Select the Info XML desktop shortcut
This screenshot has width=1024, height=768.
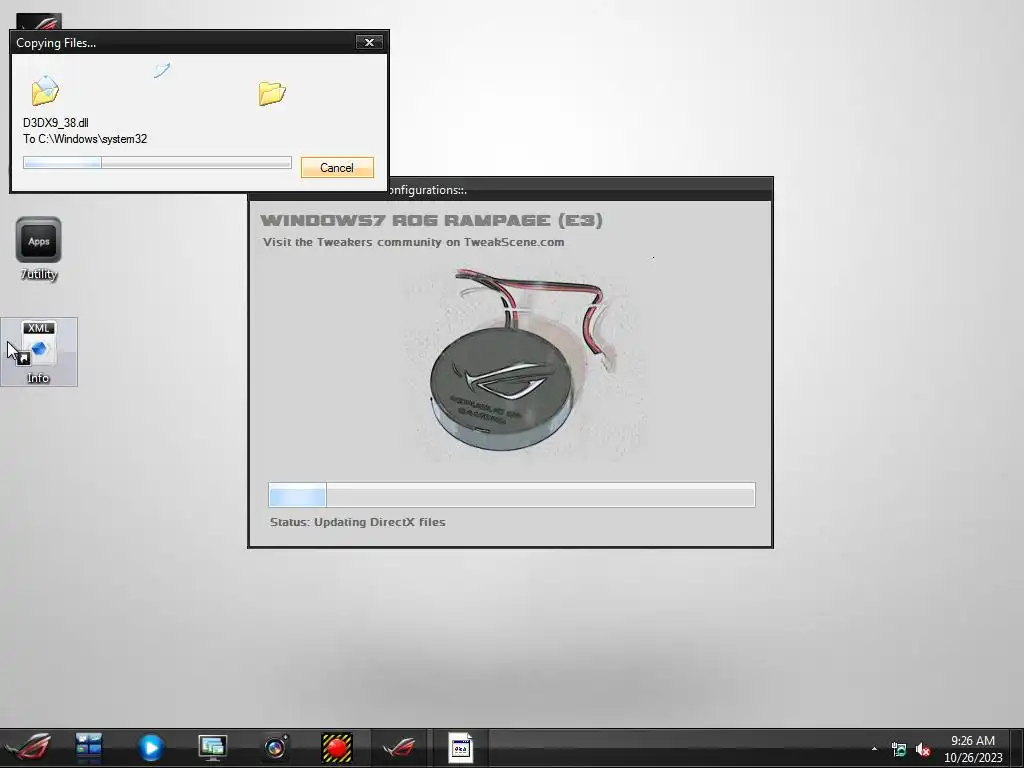pyautogui.click(x=39, y=351)
